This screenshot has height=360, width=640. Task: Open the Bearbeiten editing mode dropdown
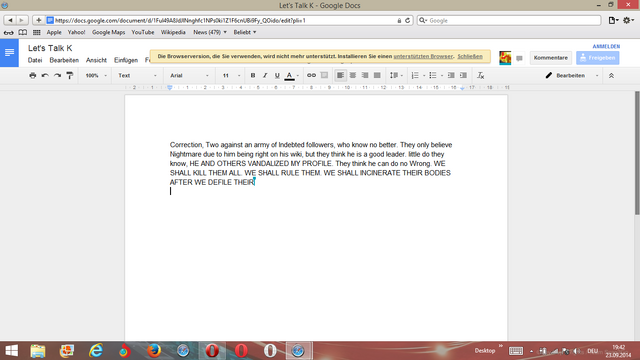(572, 76)
